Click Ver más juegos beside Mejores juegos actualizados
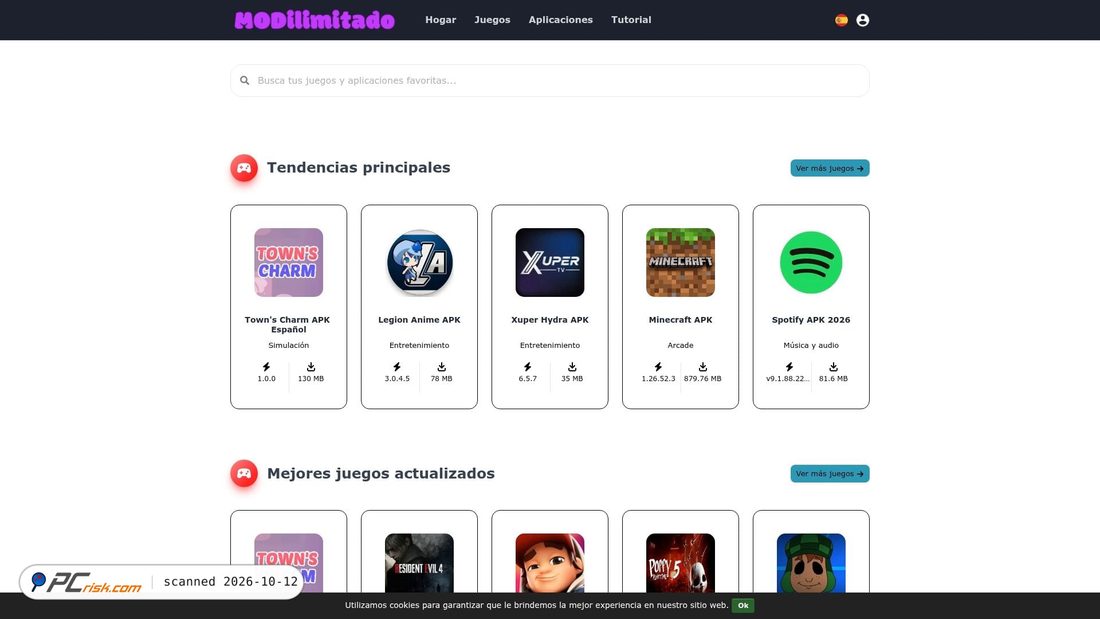The height and width of the screenshot is (619, 1100). pyautogui.click(x=830, y=474)
